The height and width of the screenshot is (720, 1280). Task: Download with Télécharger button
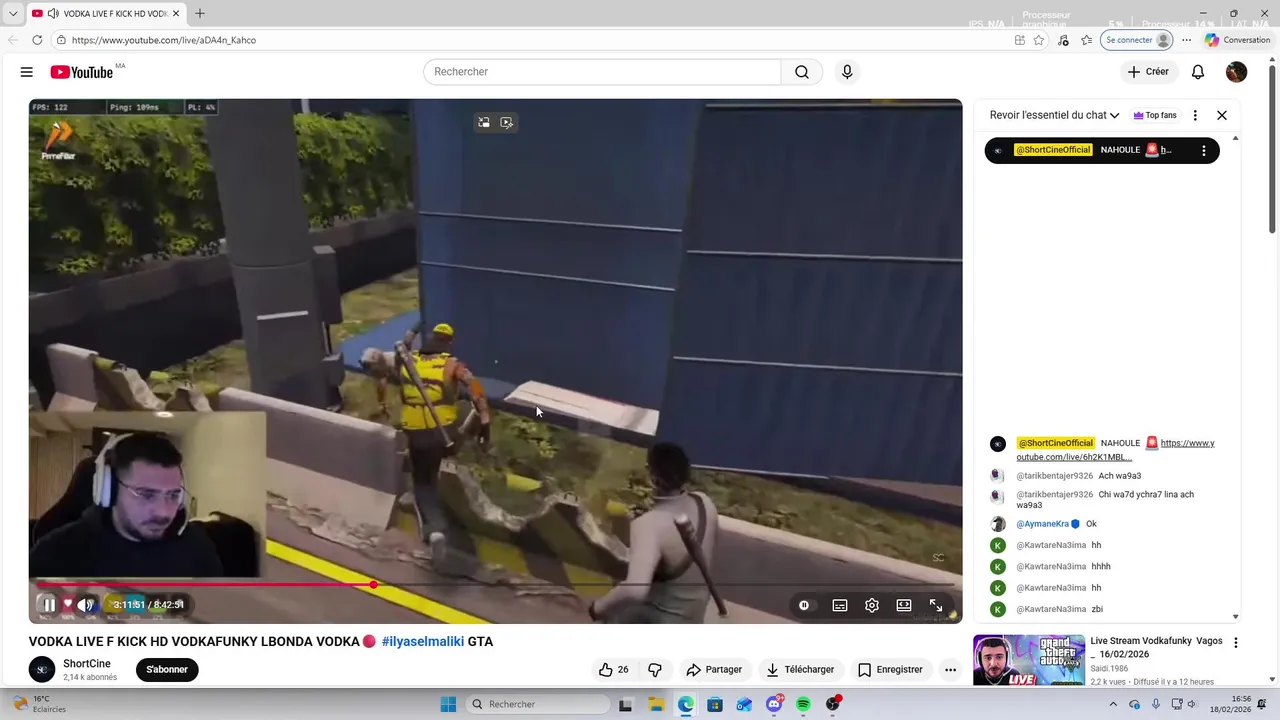click(x=800, y=669)
